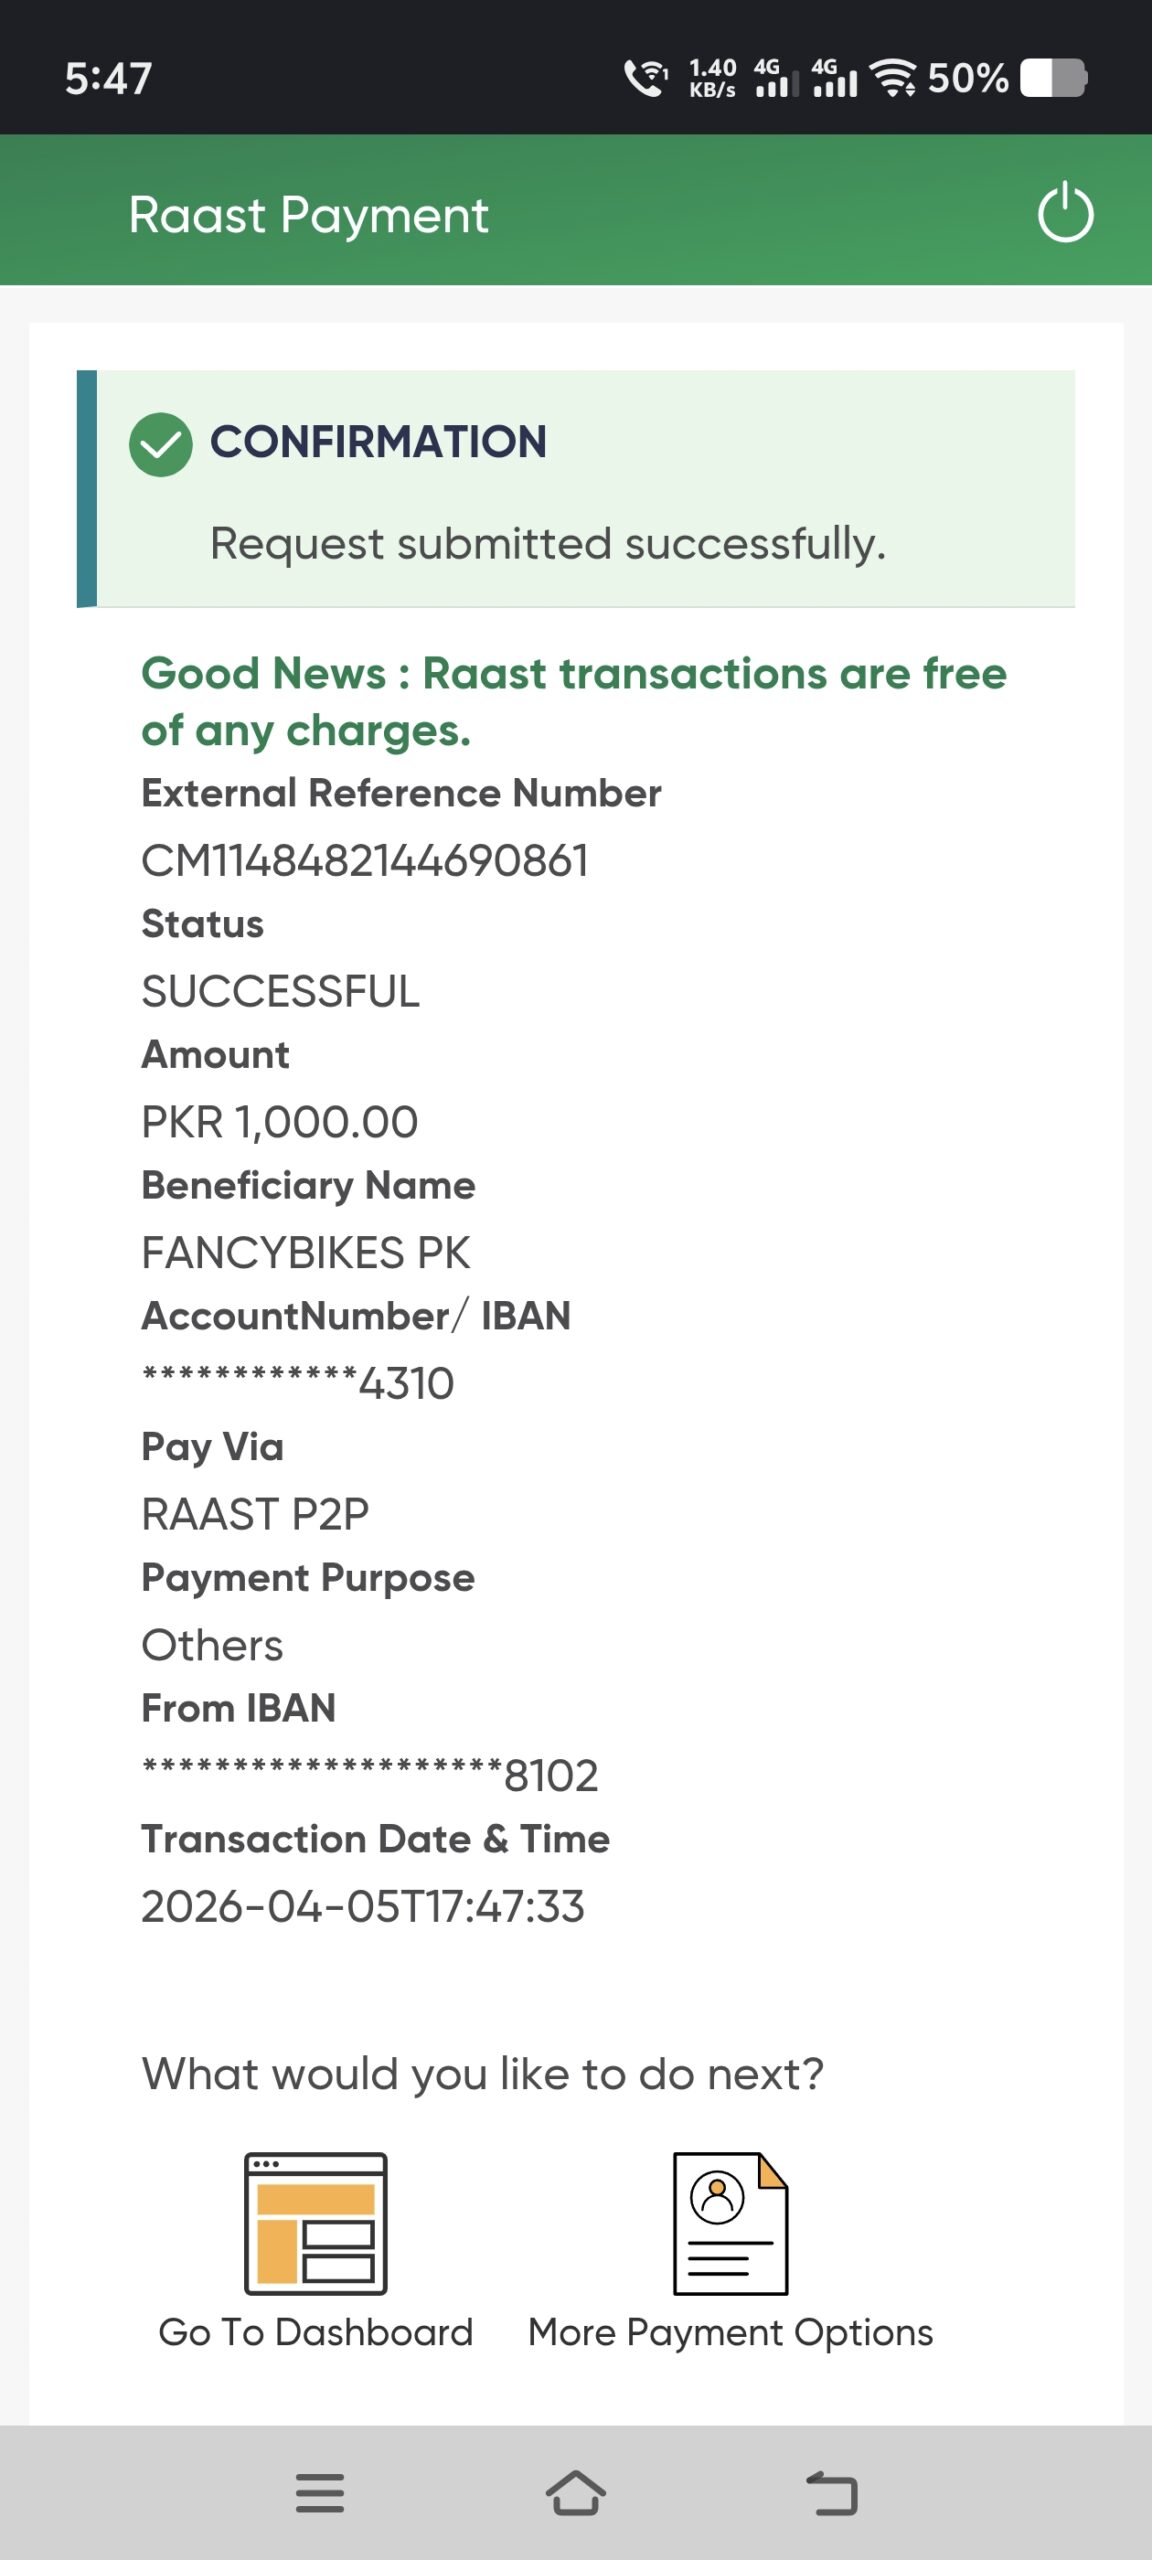Open the More Payment Options icon

[x=730, y=2223]
